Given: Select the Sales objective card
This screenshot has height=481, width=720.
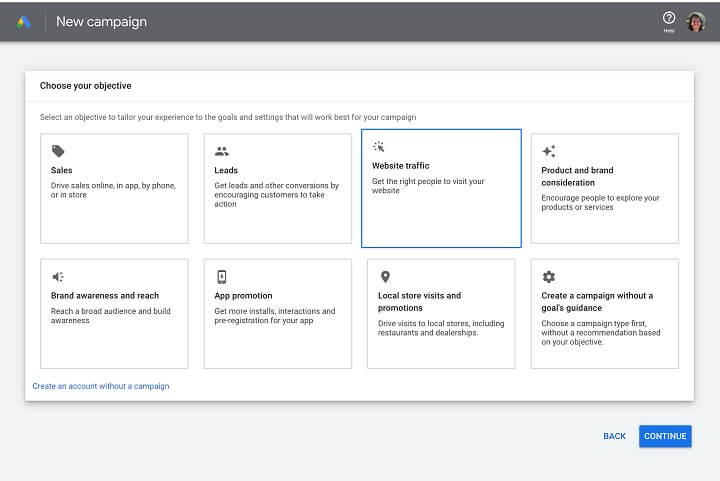Looking at the screenshot, I should (x=114, y=189).
